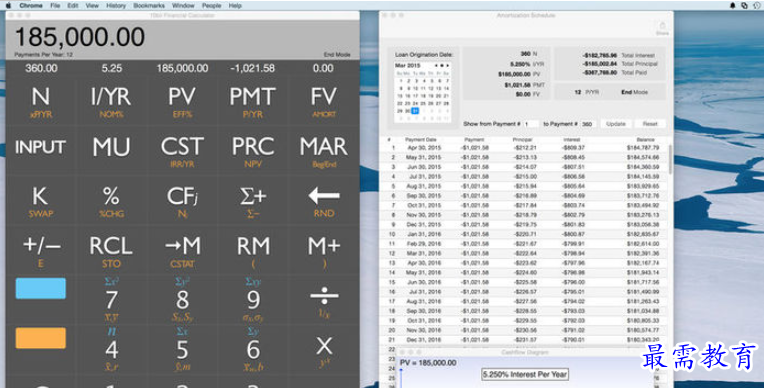Screen dimensions: 764x388
Task: Toggle sign with the +/- key
Action: (41, 250)
